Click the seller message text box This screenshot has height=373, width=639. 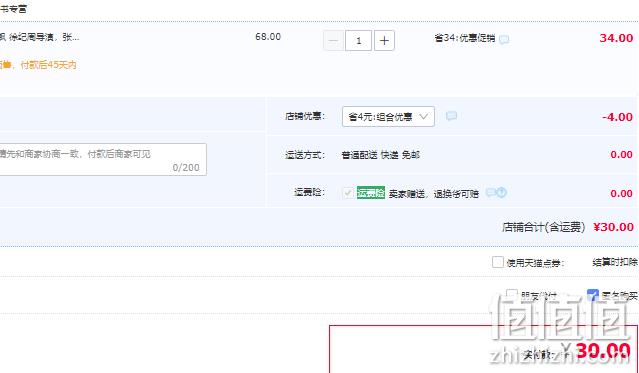click(102, 159)
